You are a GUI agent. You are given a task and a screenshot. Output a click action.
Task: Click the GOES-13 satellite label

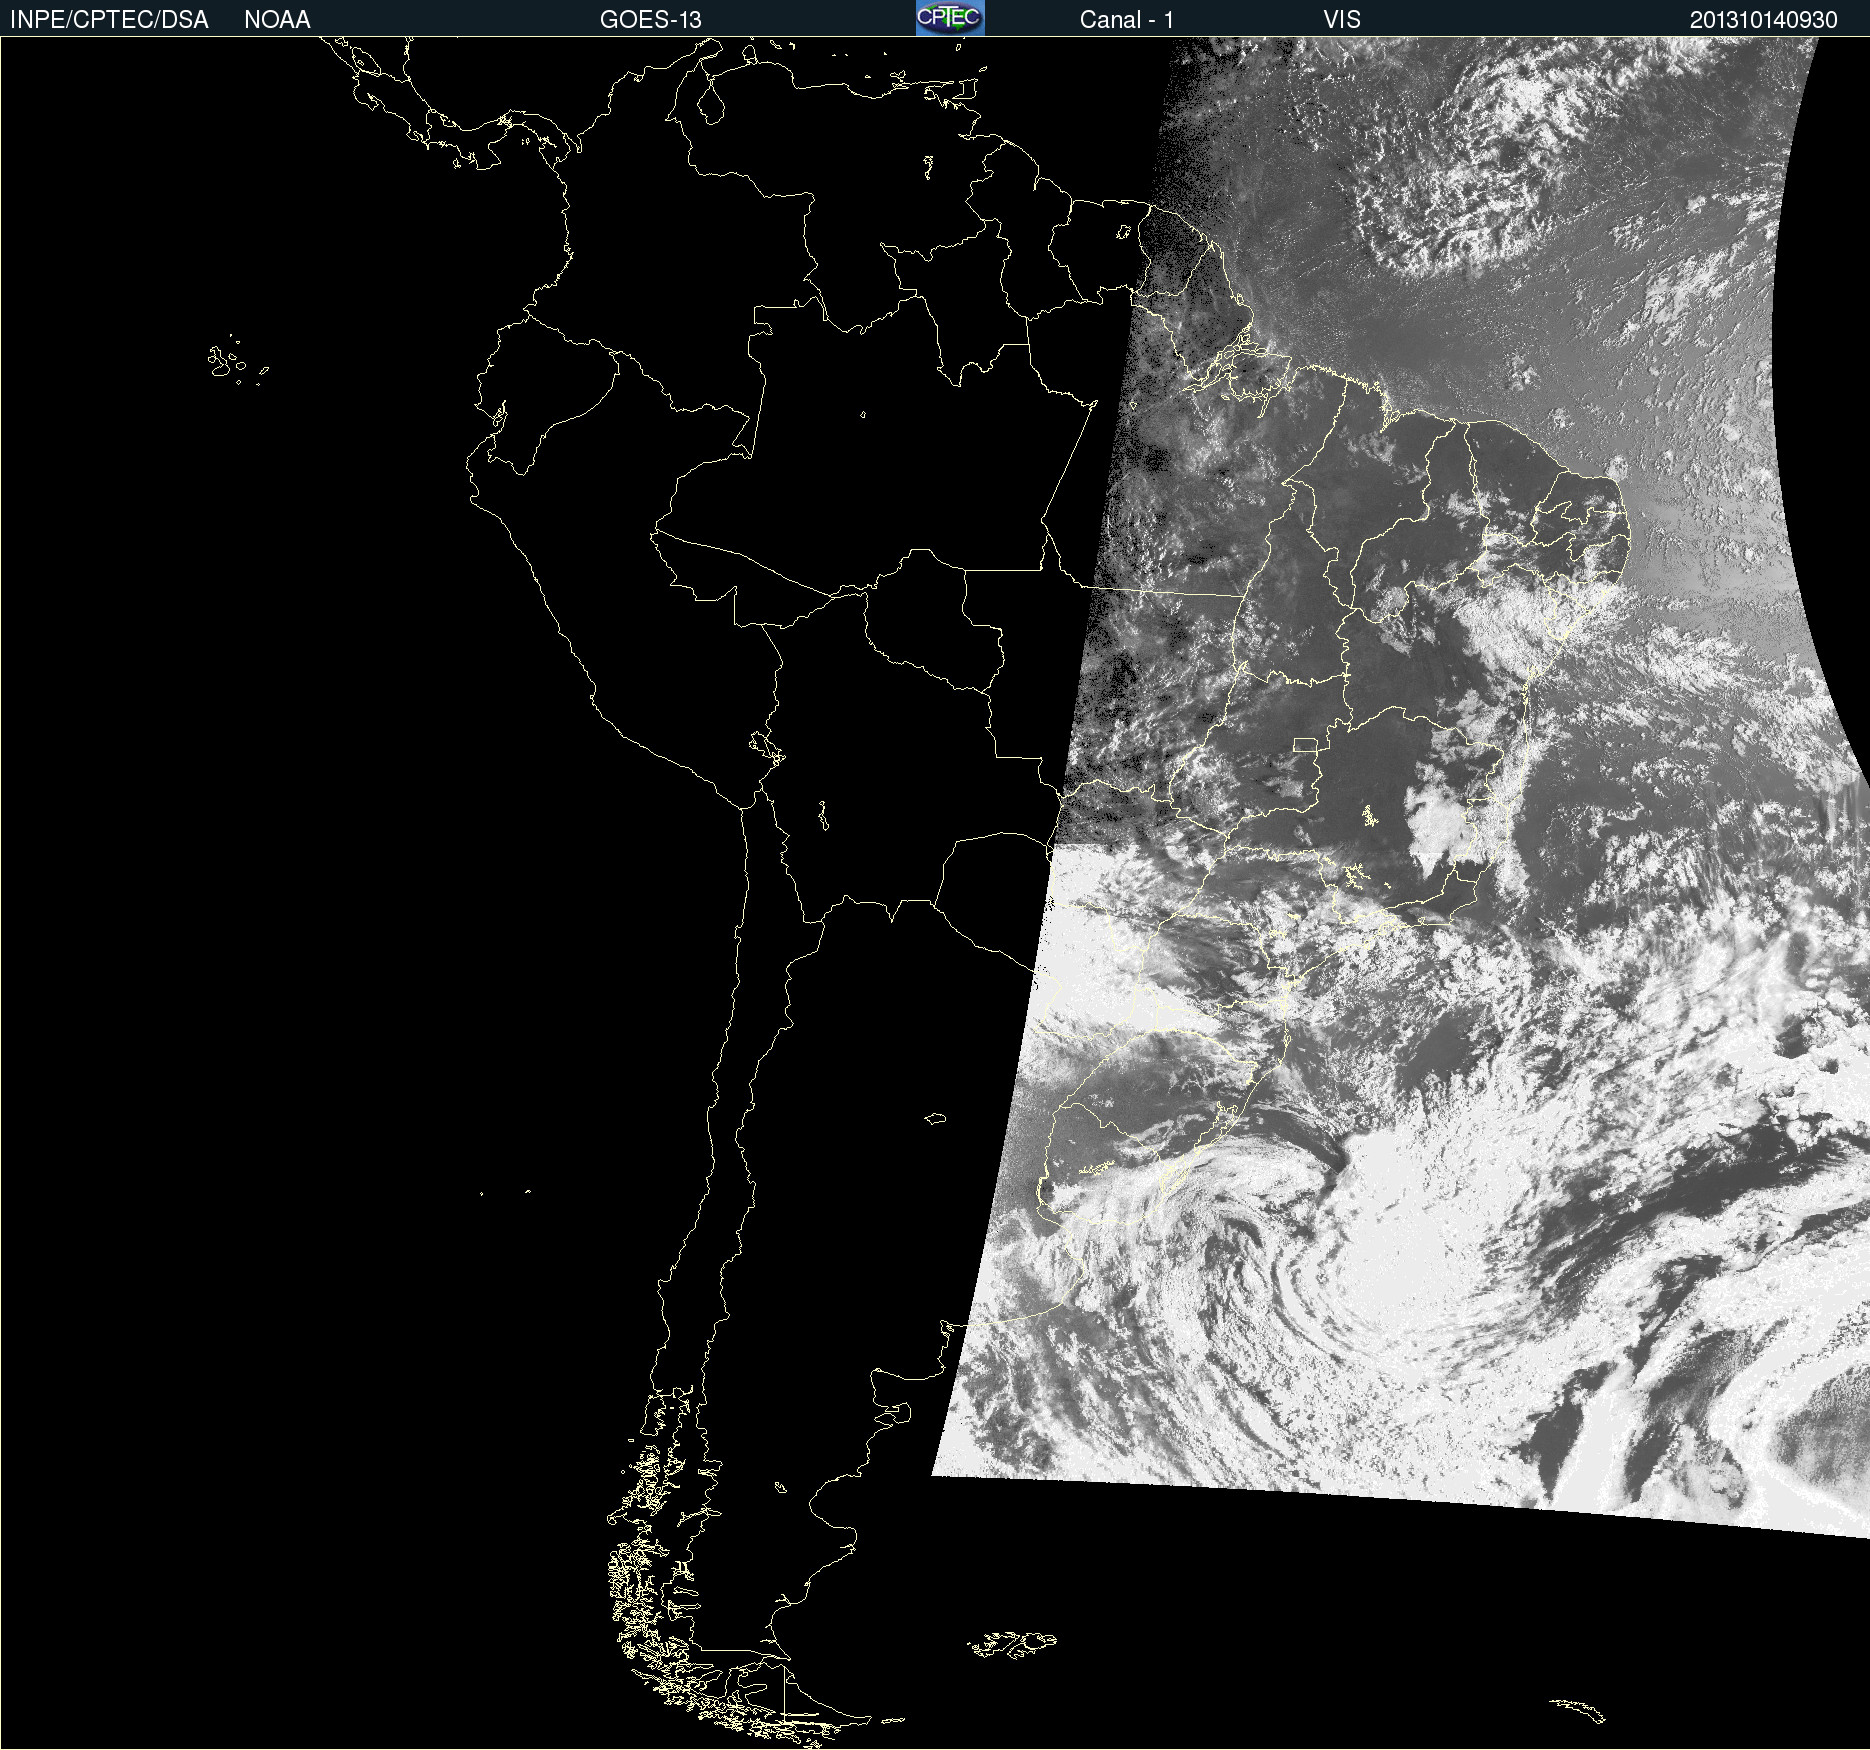[651, 20]
